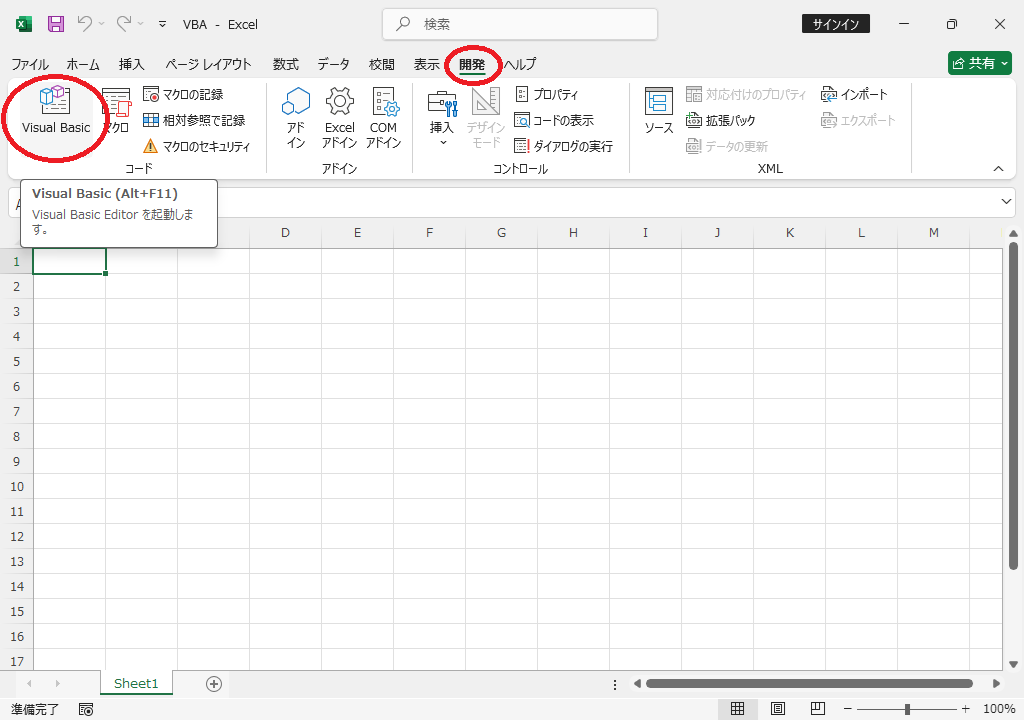The image size is (1024, 720).
Task: Open the undo history dropdown
Action: tap(101, 24)
